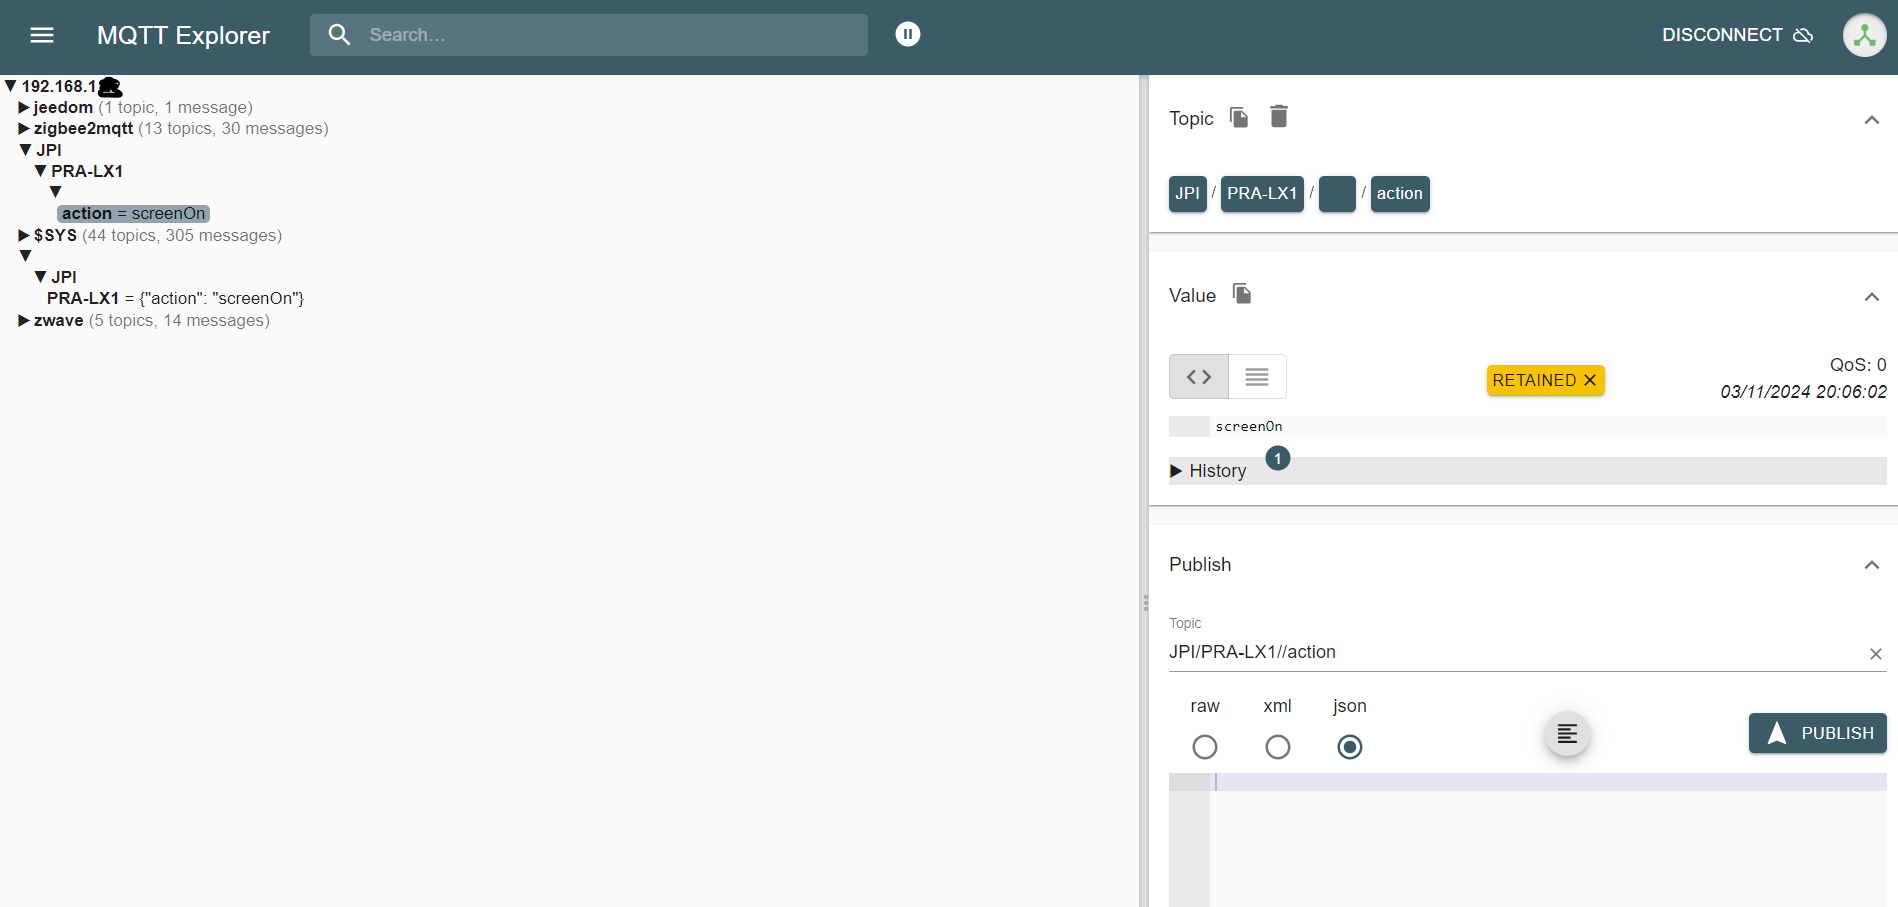Select the action = screenOn topic

[x=133, y=213]
